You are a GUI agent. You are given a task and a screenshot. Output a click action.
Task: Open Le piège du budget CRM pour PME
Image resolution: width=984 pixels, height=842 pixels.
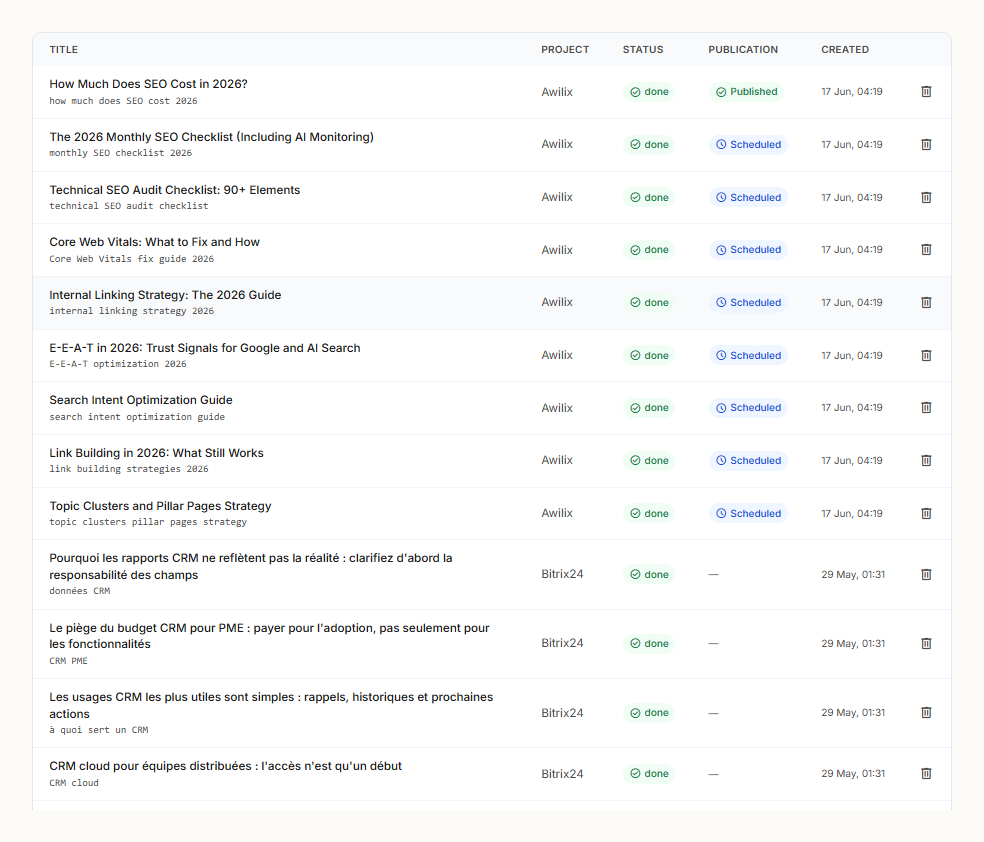coord(269,636)
